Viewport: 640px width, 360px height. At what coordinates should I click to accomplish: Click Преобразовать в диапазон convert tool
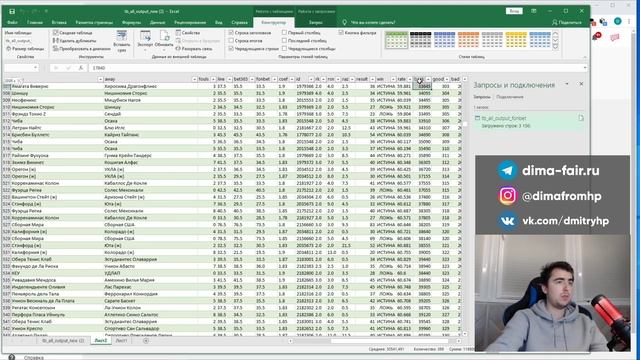81,49
